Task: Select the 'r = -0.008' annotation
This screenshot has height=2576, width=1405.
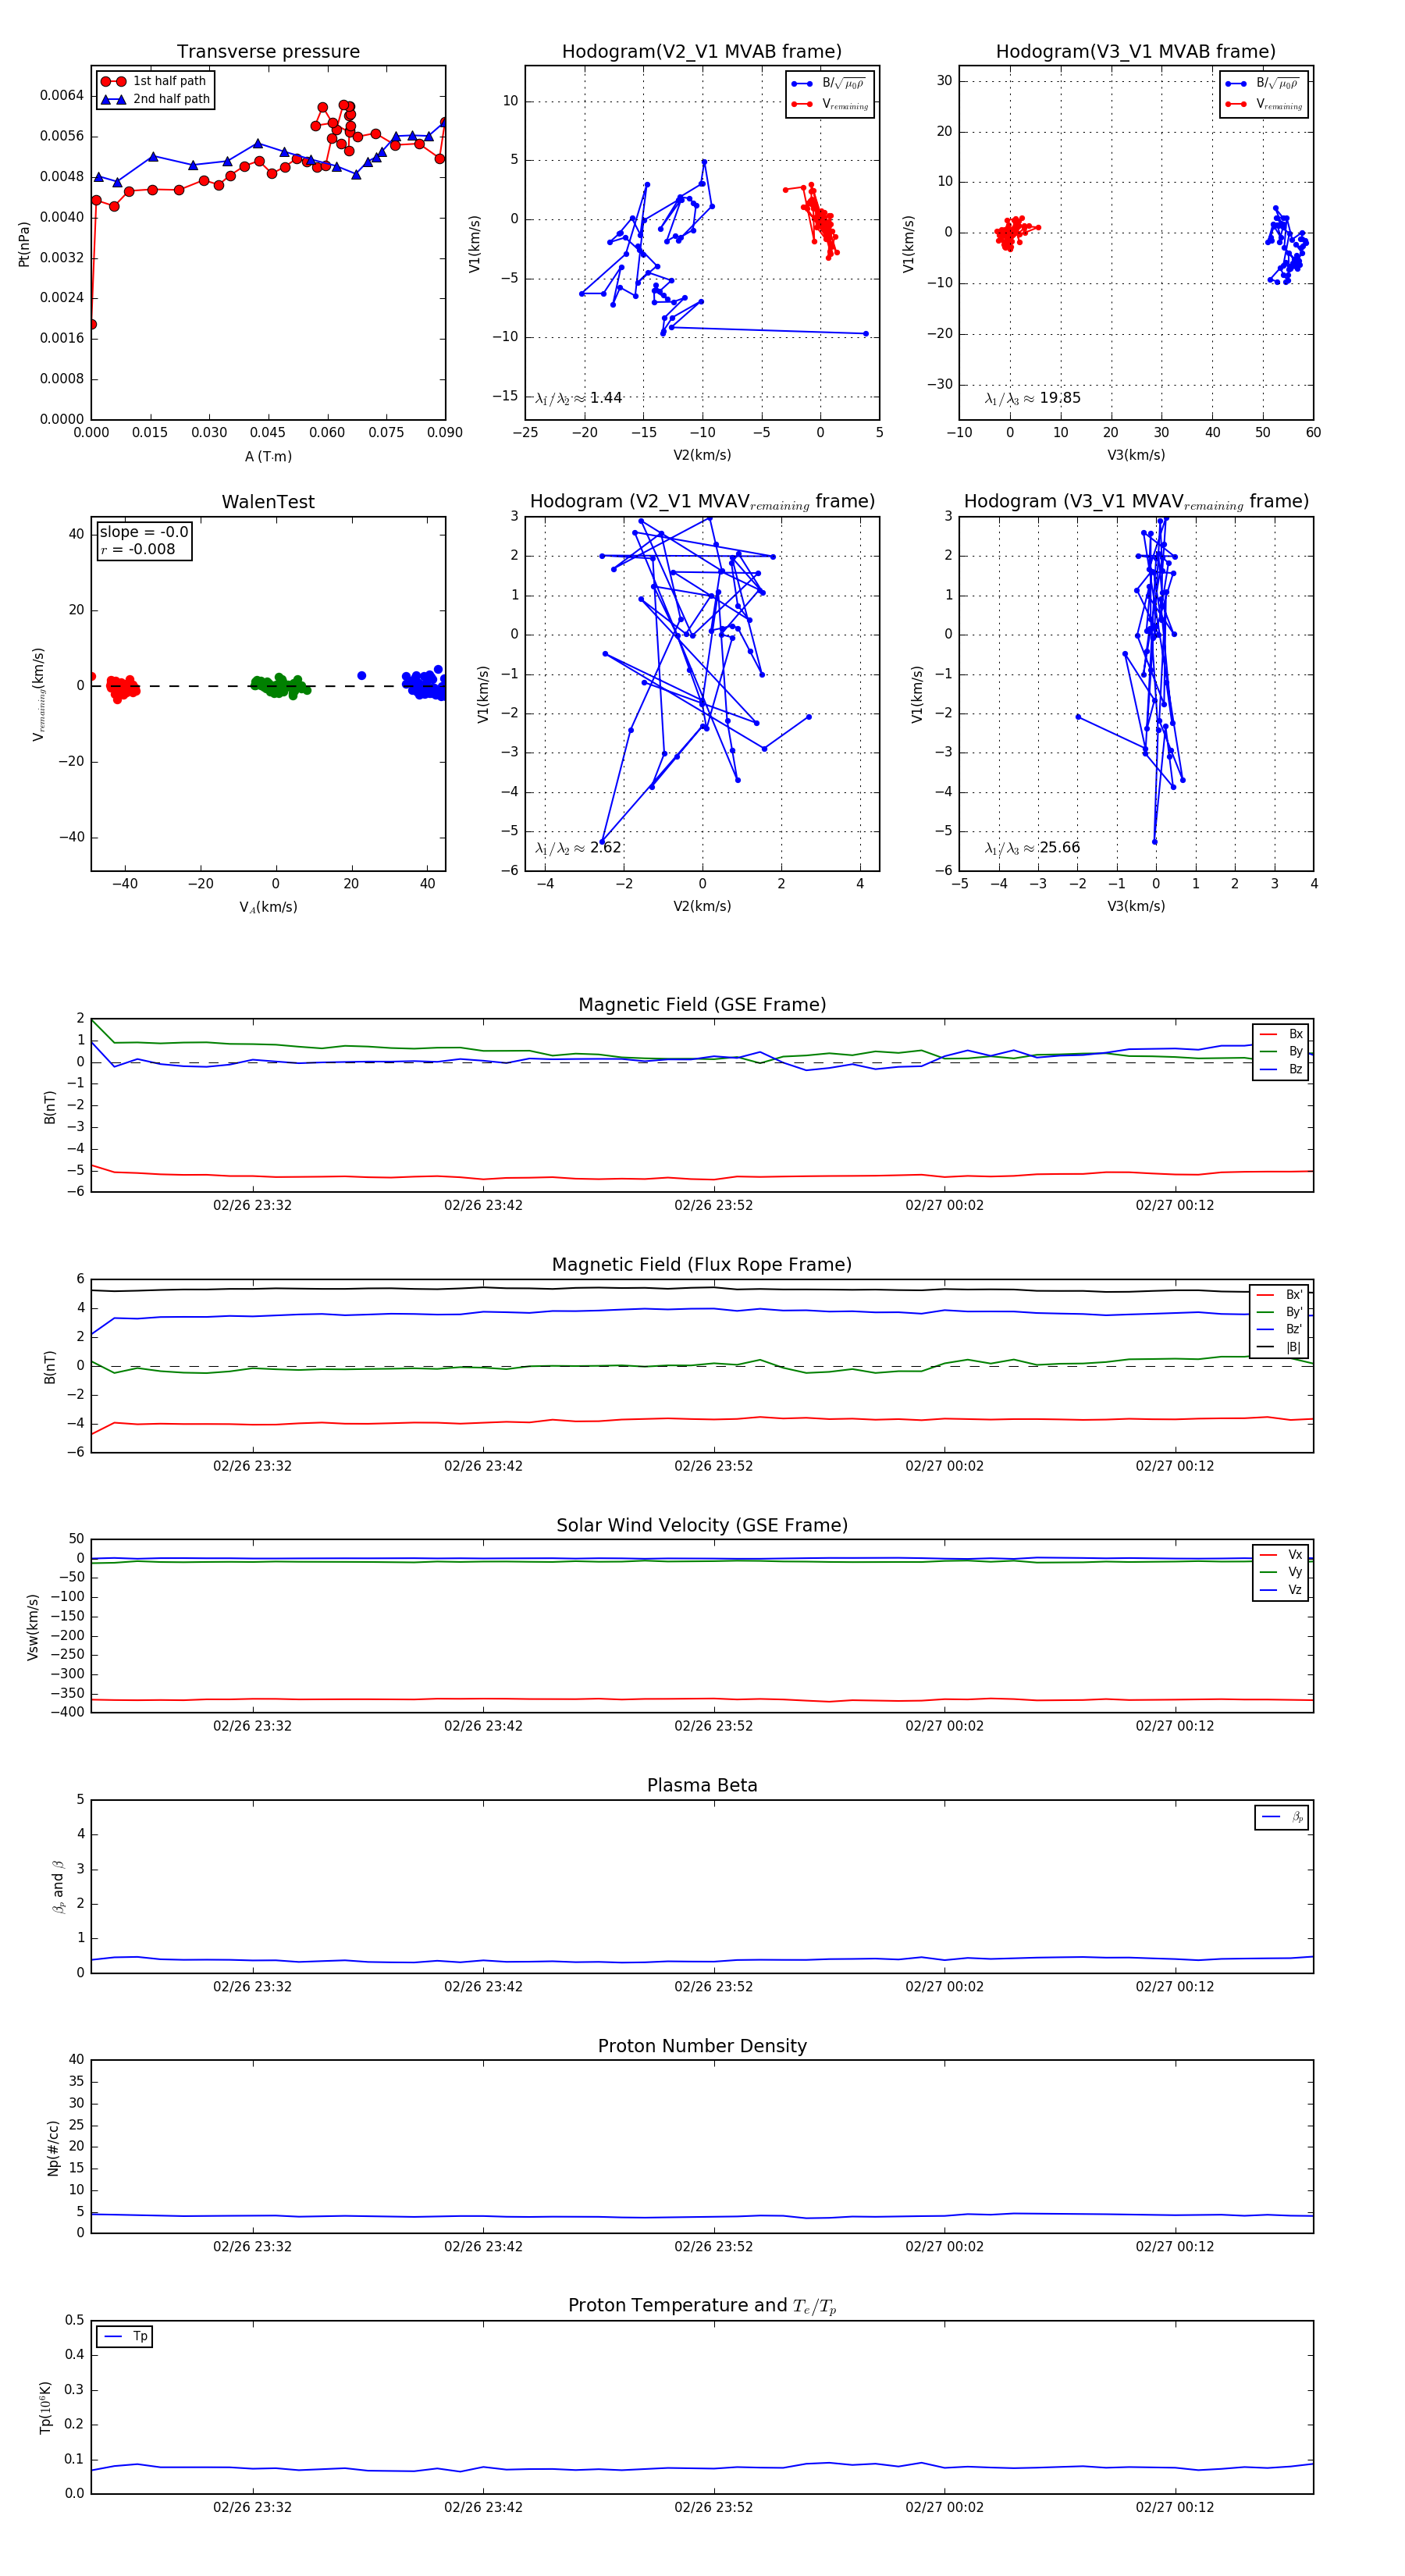Action: pos(137,549)
